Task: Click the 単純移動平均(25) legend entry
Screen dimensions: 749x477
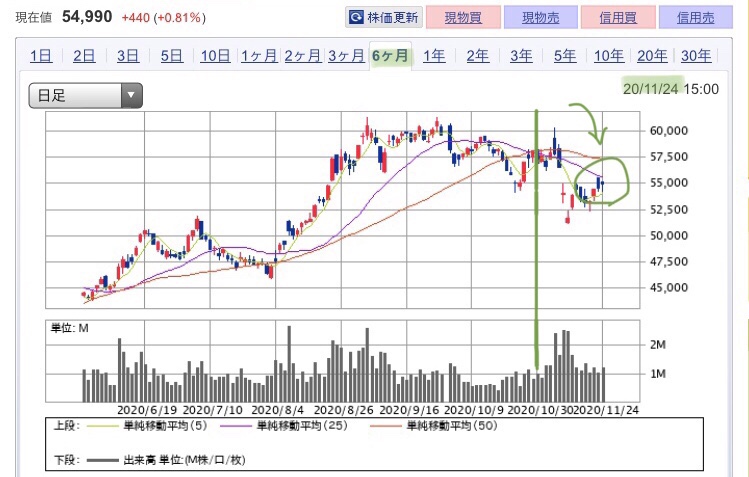Action: coord(301,425)
